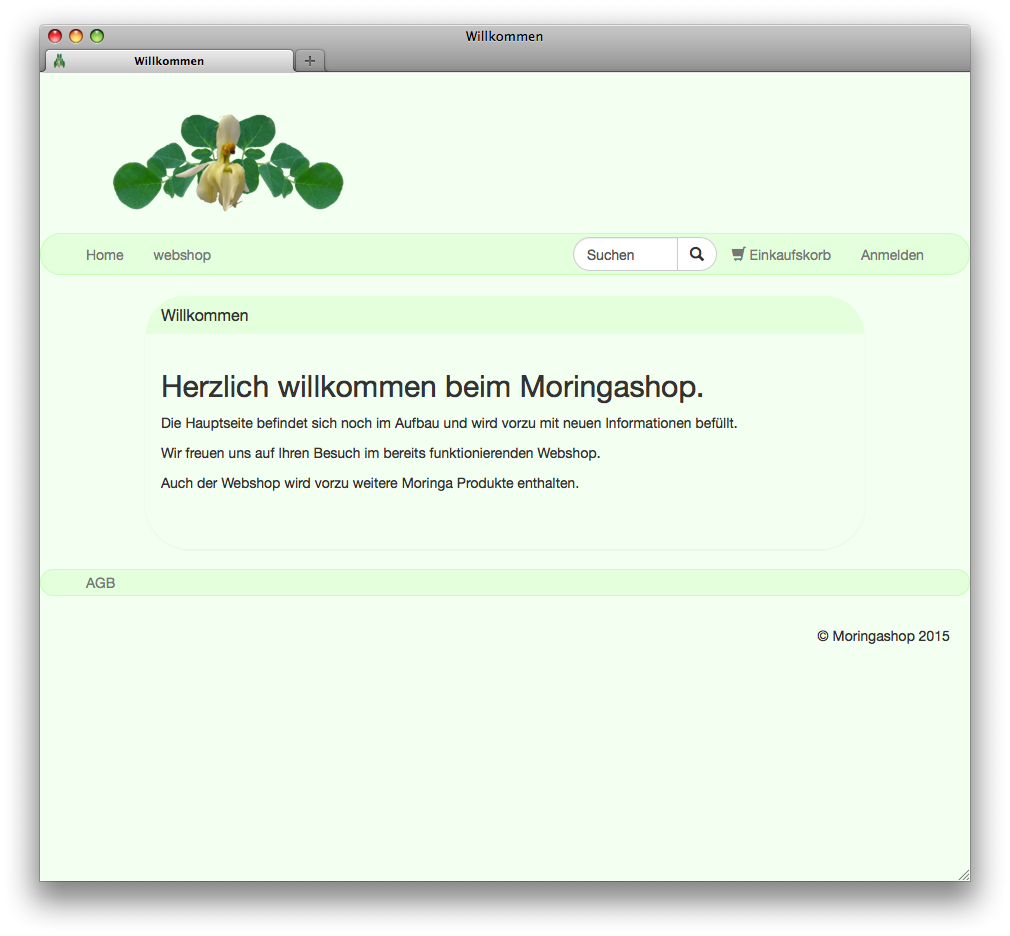Open a new tab with plus button
Screen dimensions: 1010x936
[x=310, y=61]
